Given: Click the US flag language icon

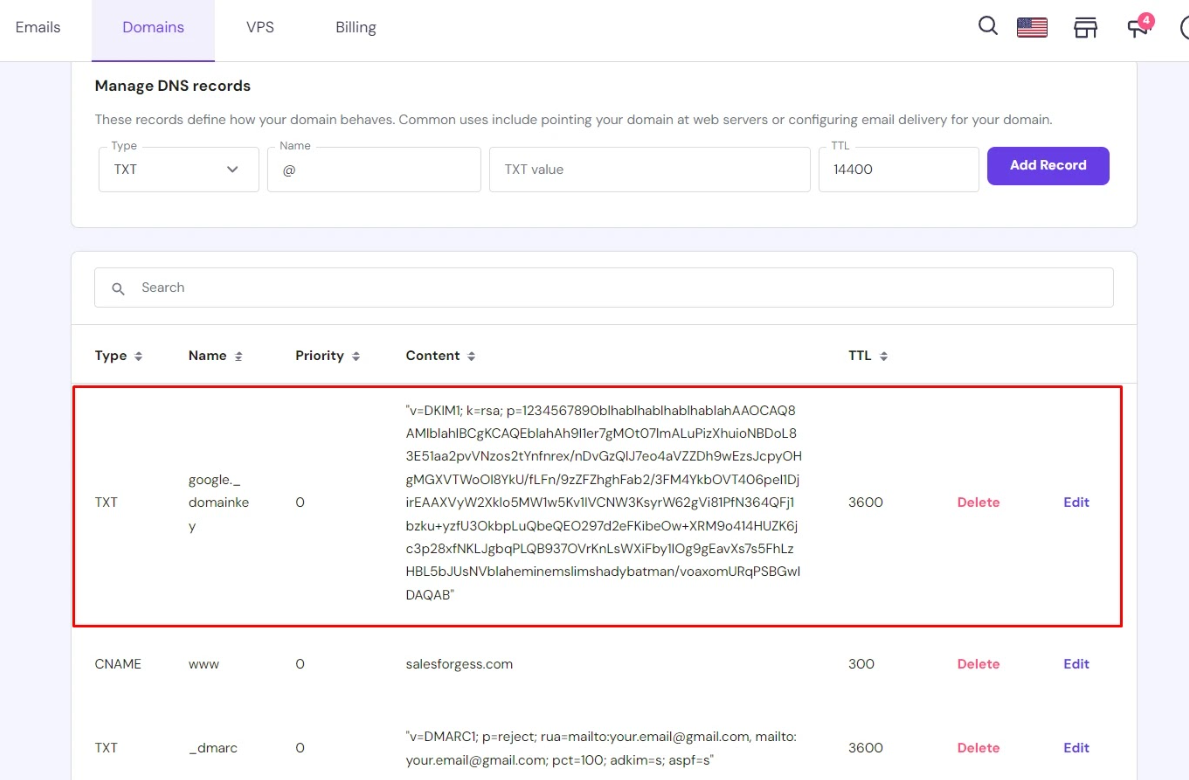Looking at the screenshot, I should [x=1032, y=27].
